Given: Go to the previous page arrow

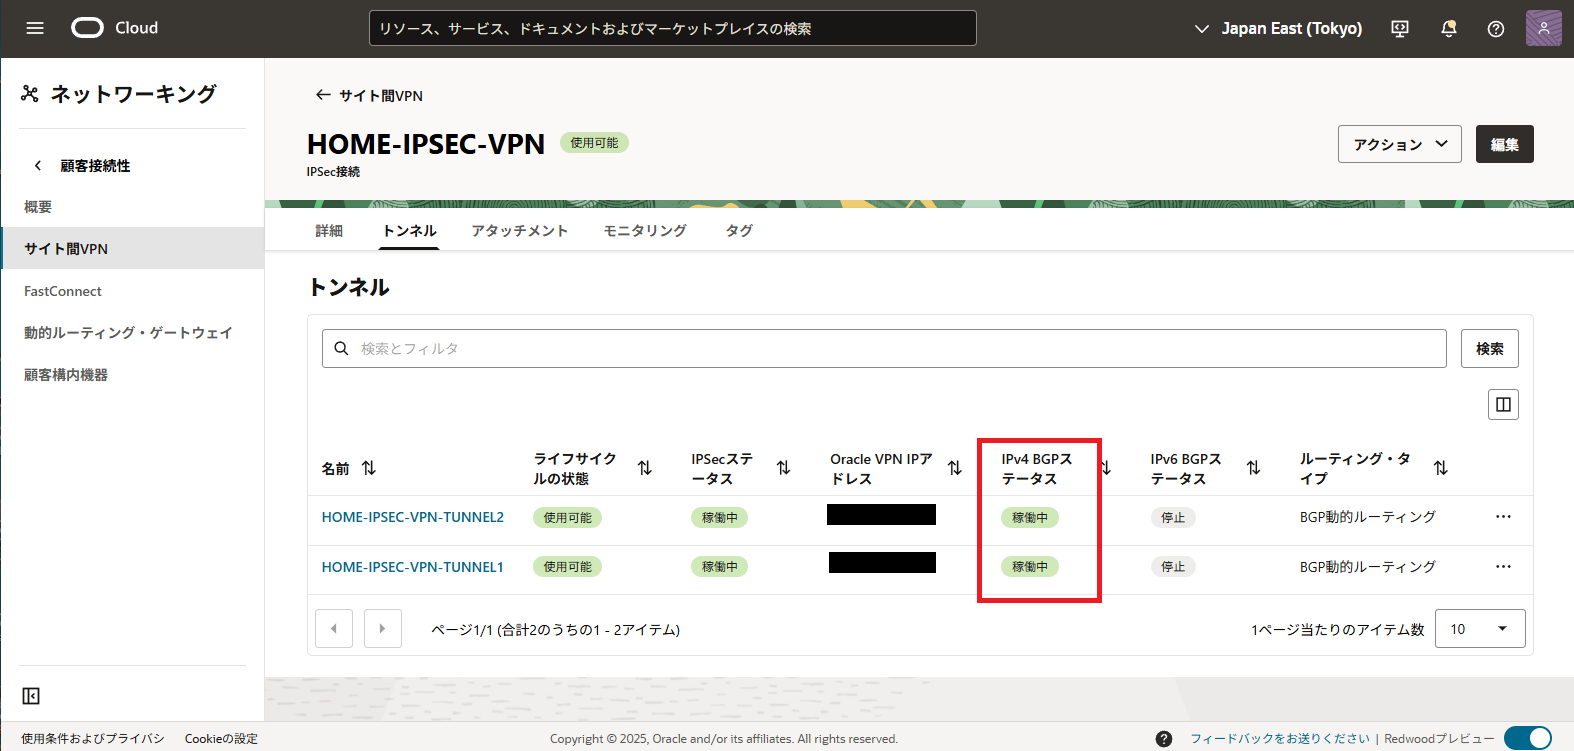Looking at the screenshot, I should tap(334, 629).
